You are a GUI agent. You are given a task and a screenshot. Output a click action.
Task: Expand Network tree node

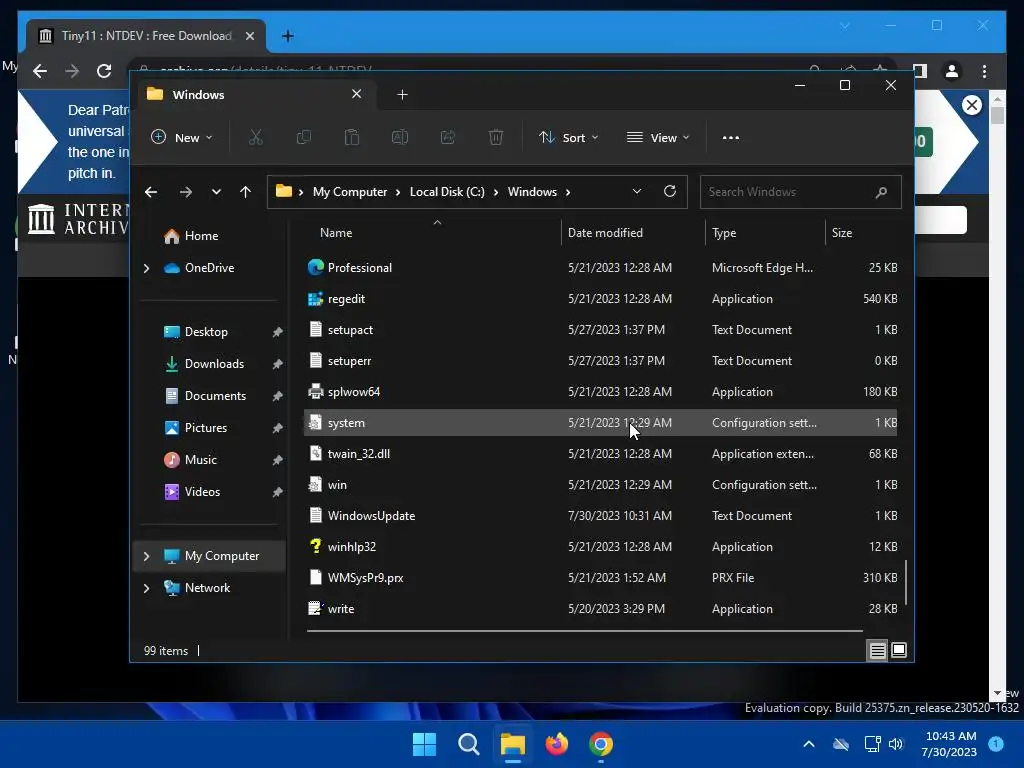(146, 588)
